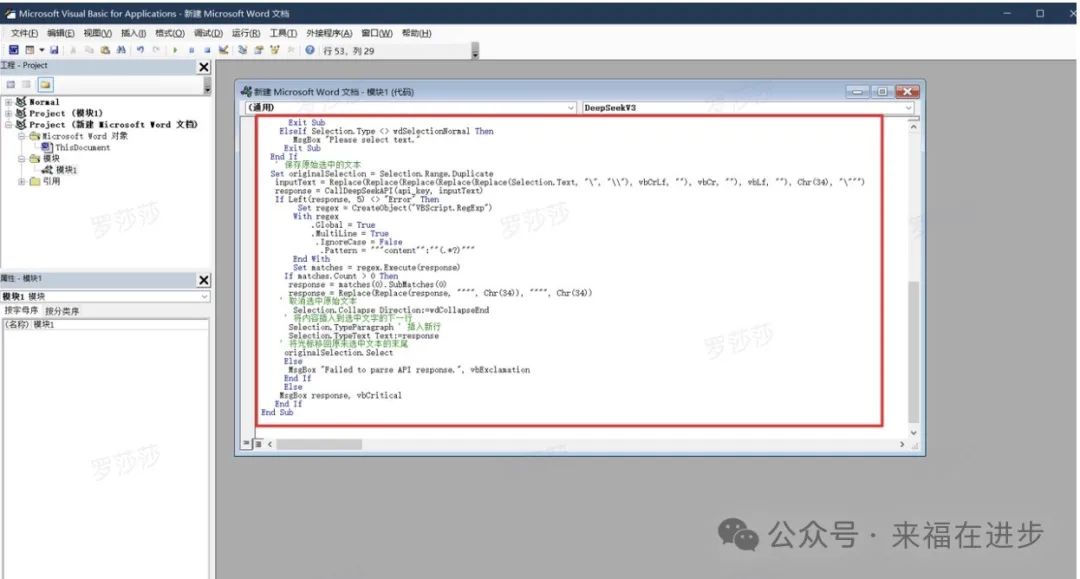Select ThisDocument in the project tree
The width and height of the screenshot is (1080, 579).
click(x=82, y=147)
